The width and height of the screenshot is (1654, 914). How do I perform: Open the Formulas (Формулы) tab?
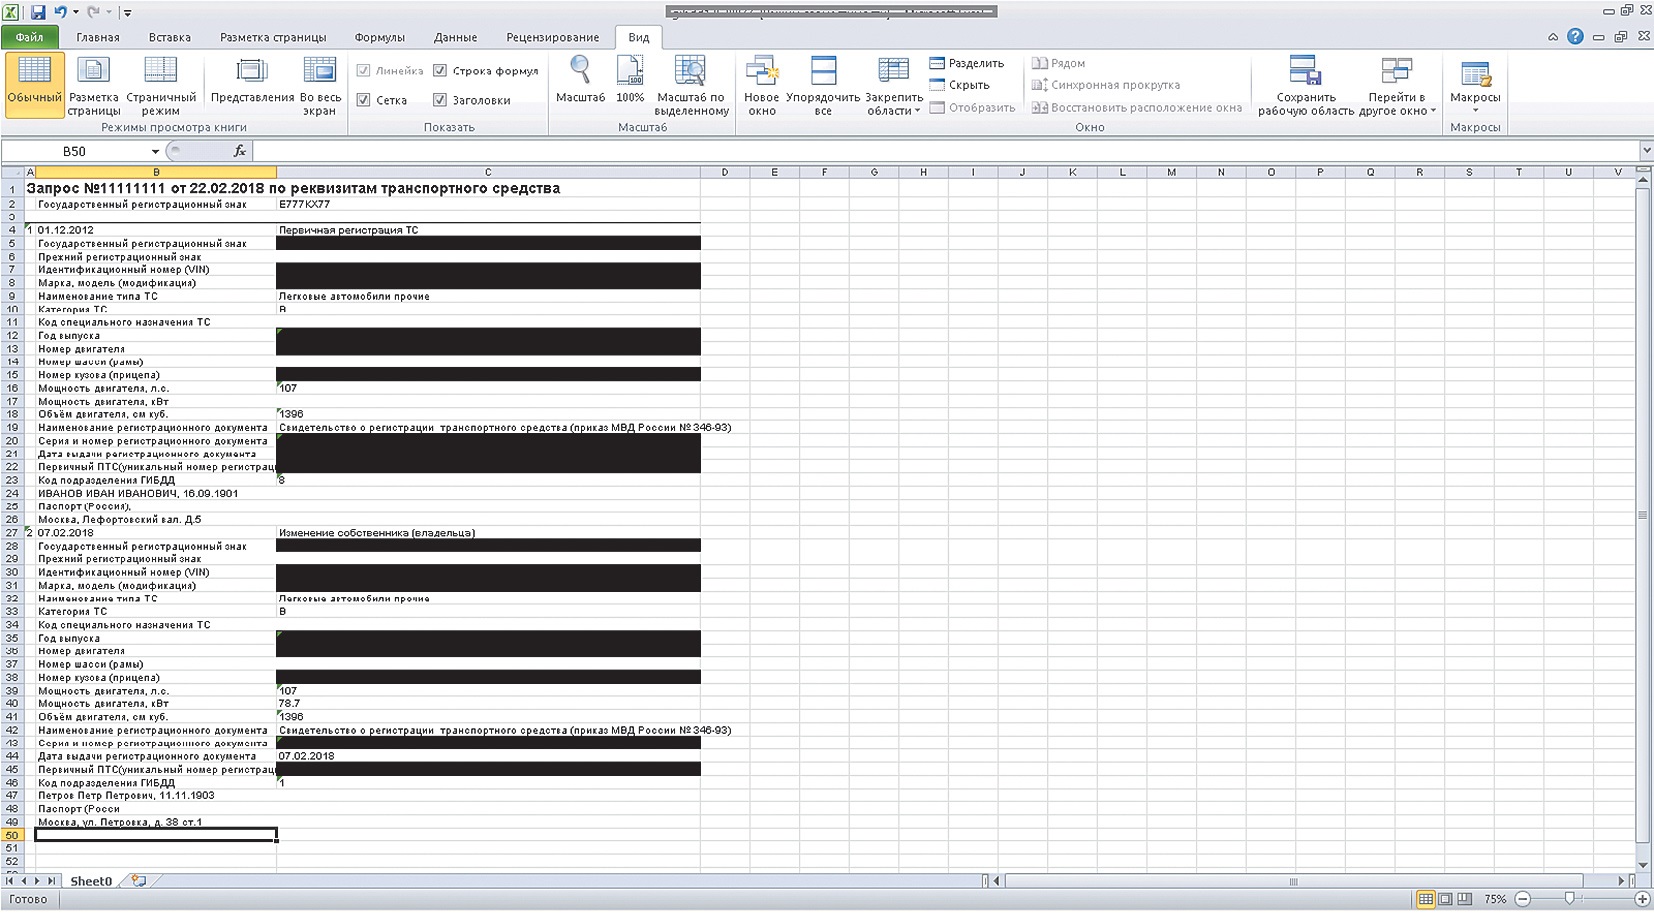(x=380, y=37)
